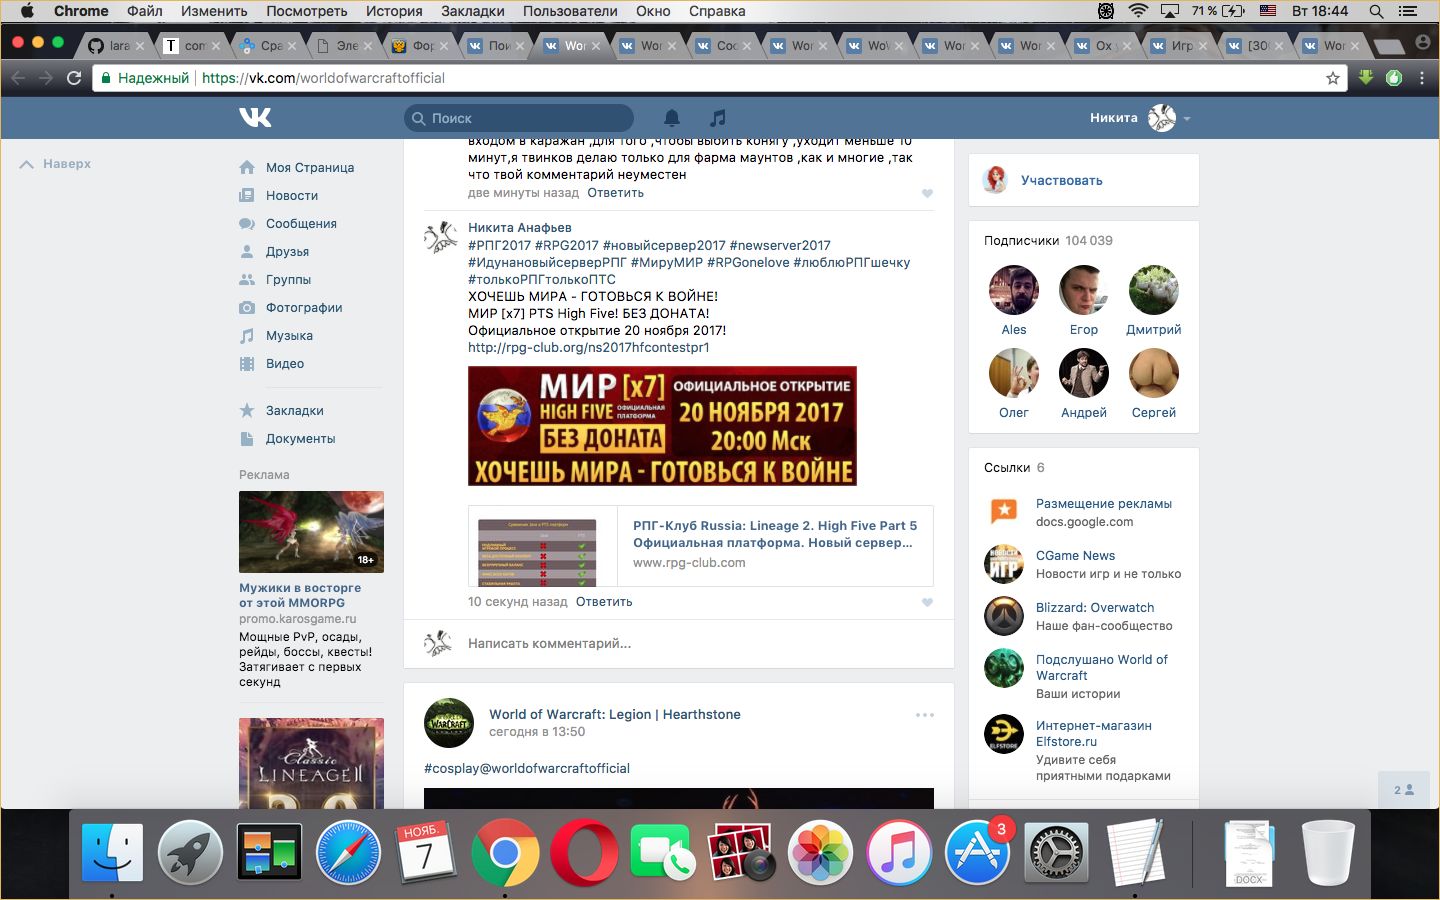Open Spotlight search in the menu bar

pyautogui.click(x=1376, y=11)
